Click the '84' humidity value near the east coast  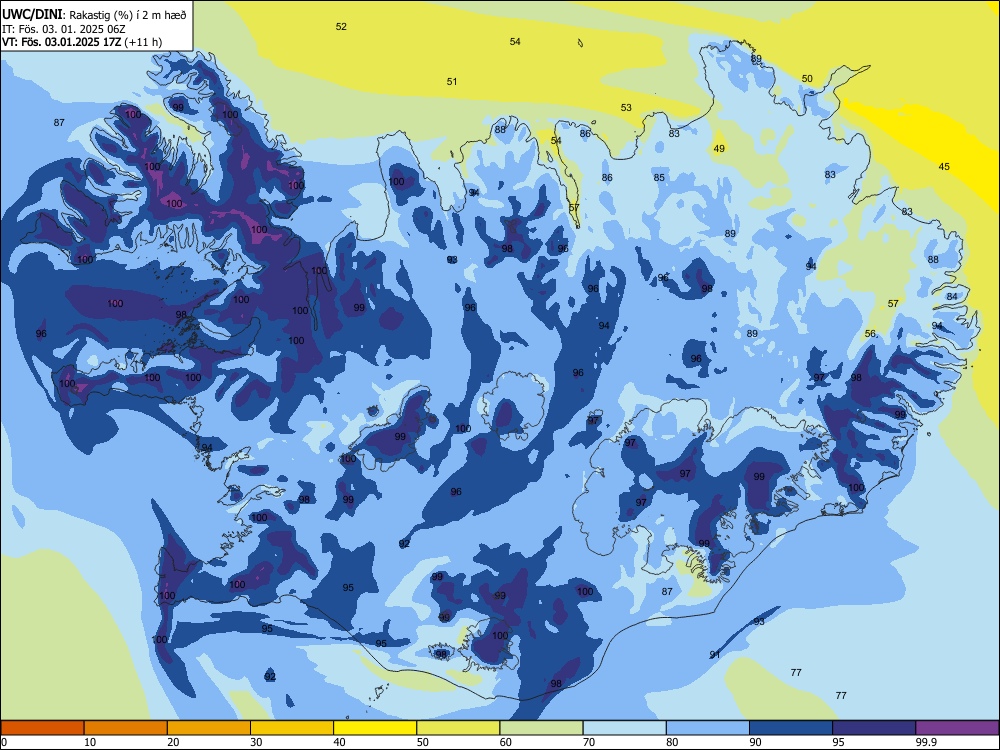(x=952, y=297)
